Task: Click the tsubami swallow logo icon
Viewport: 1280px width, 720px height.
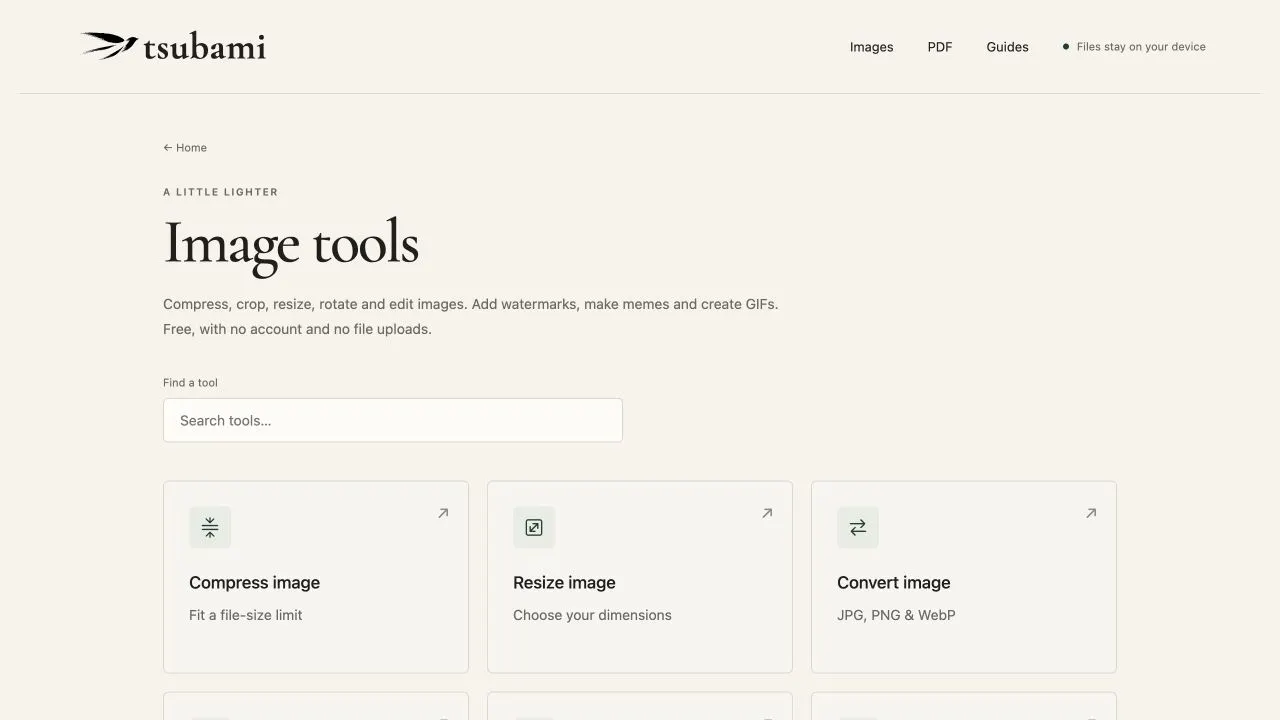Action: tap(109, 45)
